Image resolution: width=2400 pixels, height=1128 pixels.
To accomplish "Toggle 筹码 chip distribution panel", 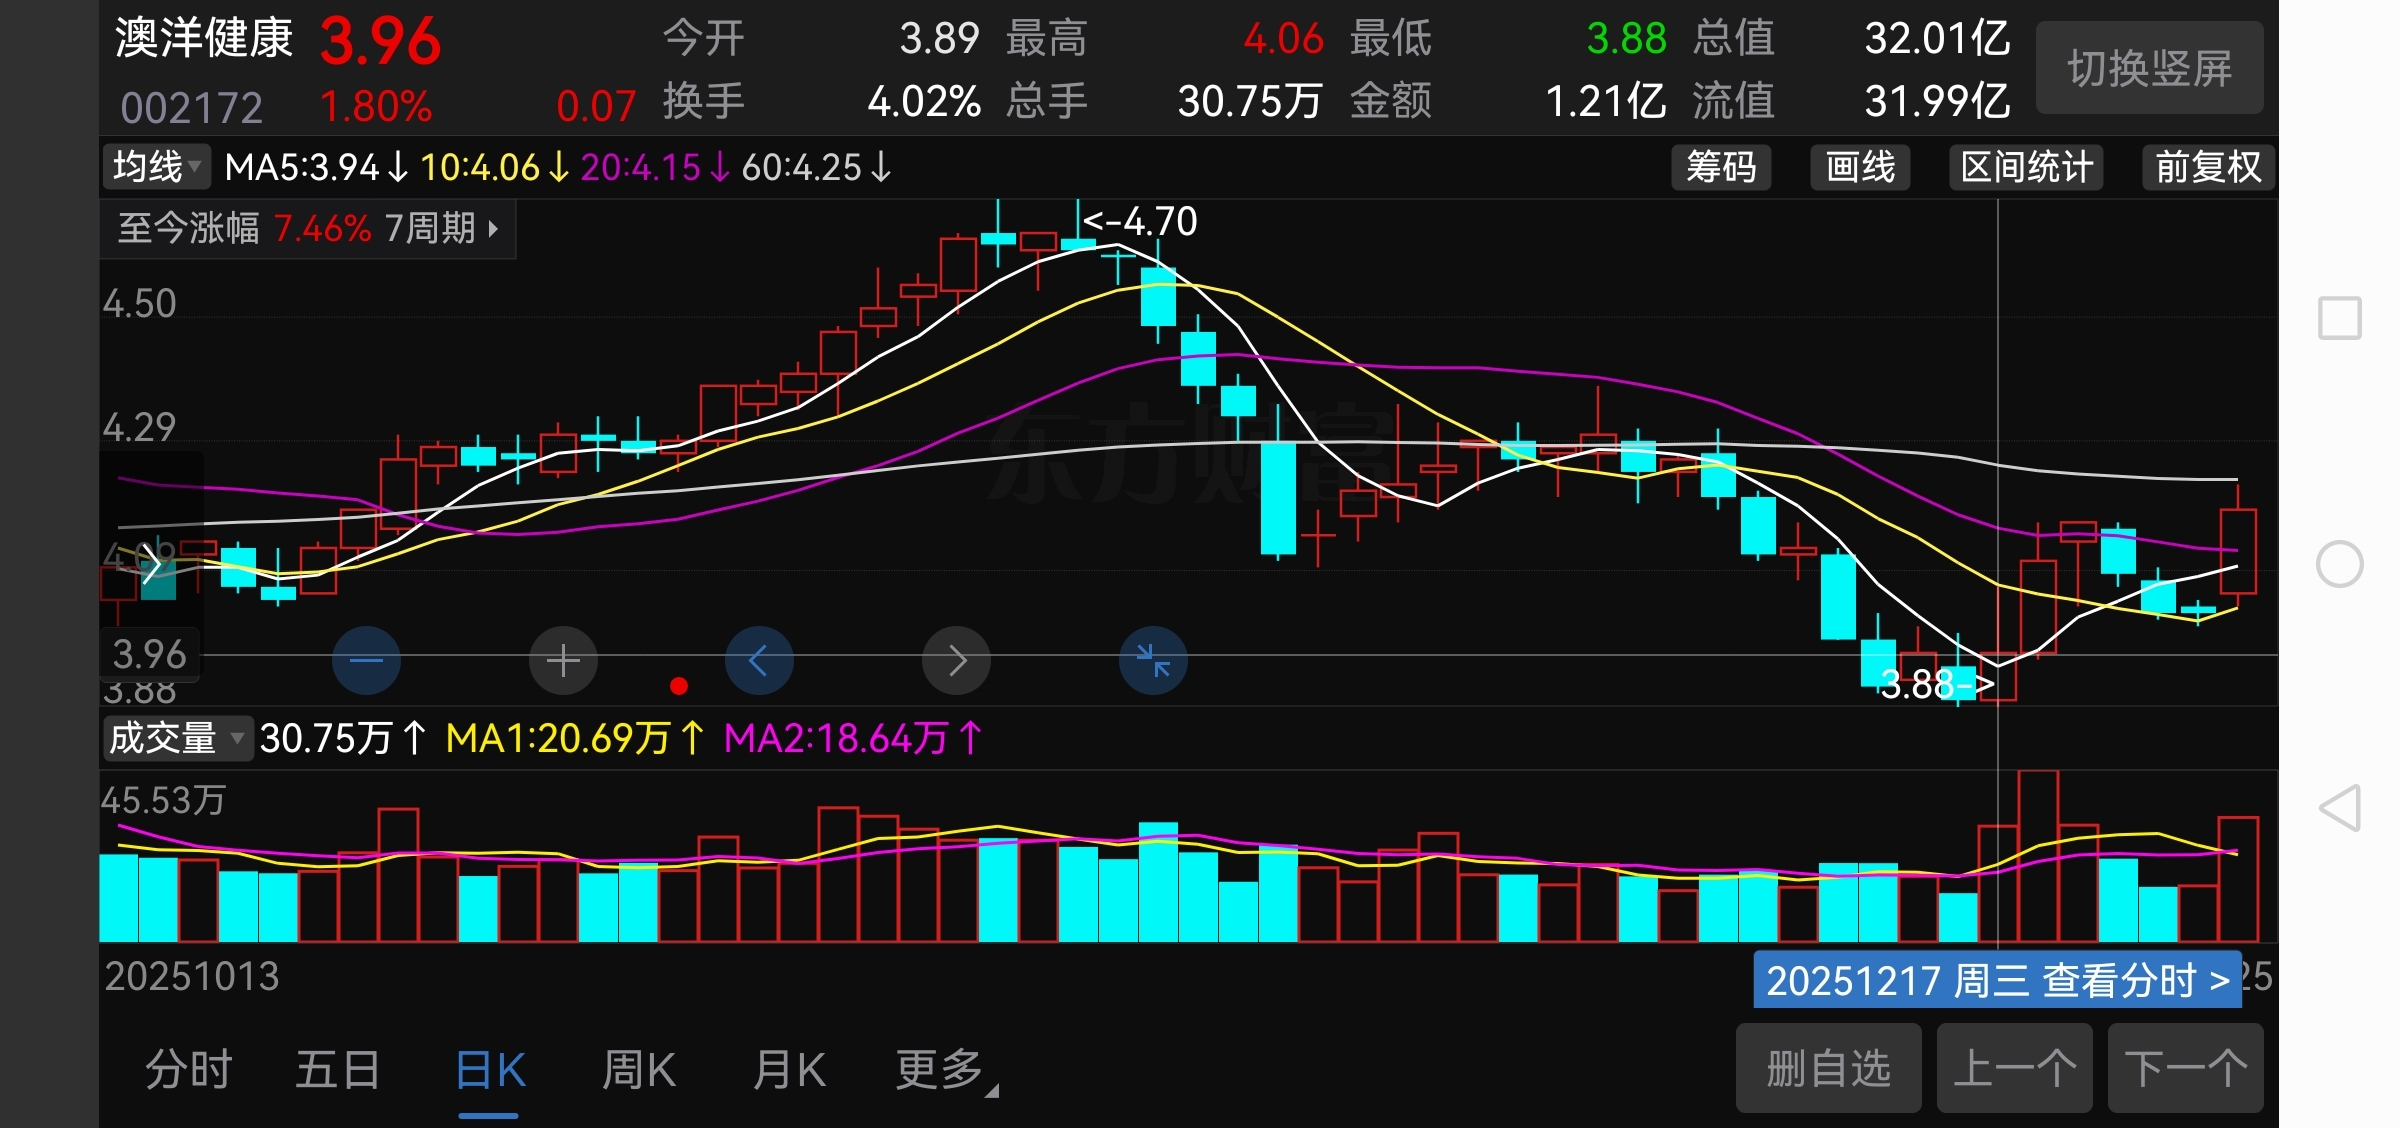I will (x=1720, y=167).
